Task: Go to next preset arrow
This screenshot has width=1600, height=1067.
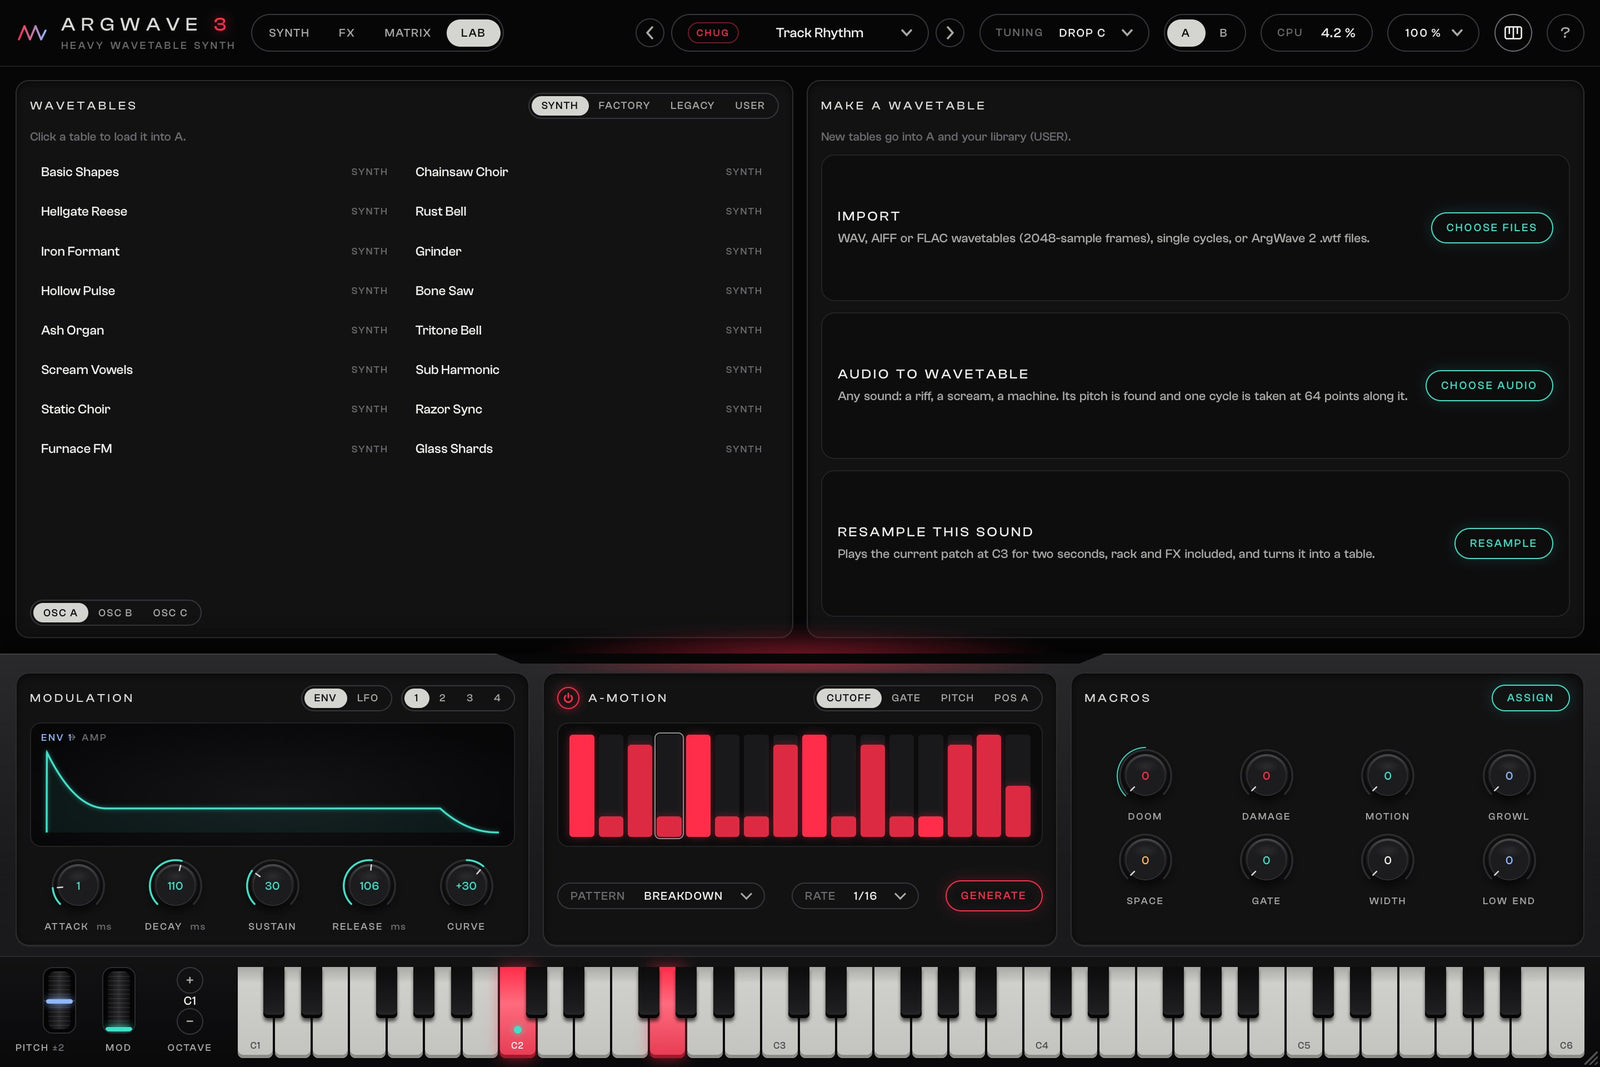Action: click(950, 33)
